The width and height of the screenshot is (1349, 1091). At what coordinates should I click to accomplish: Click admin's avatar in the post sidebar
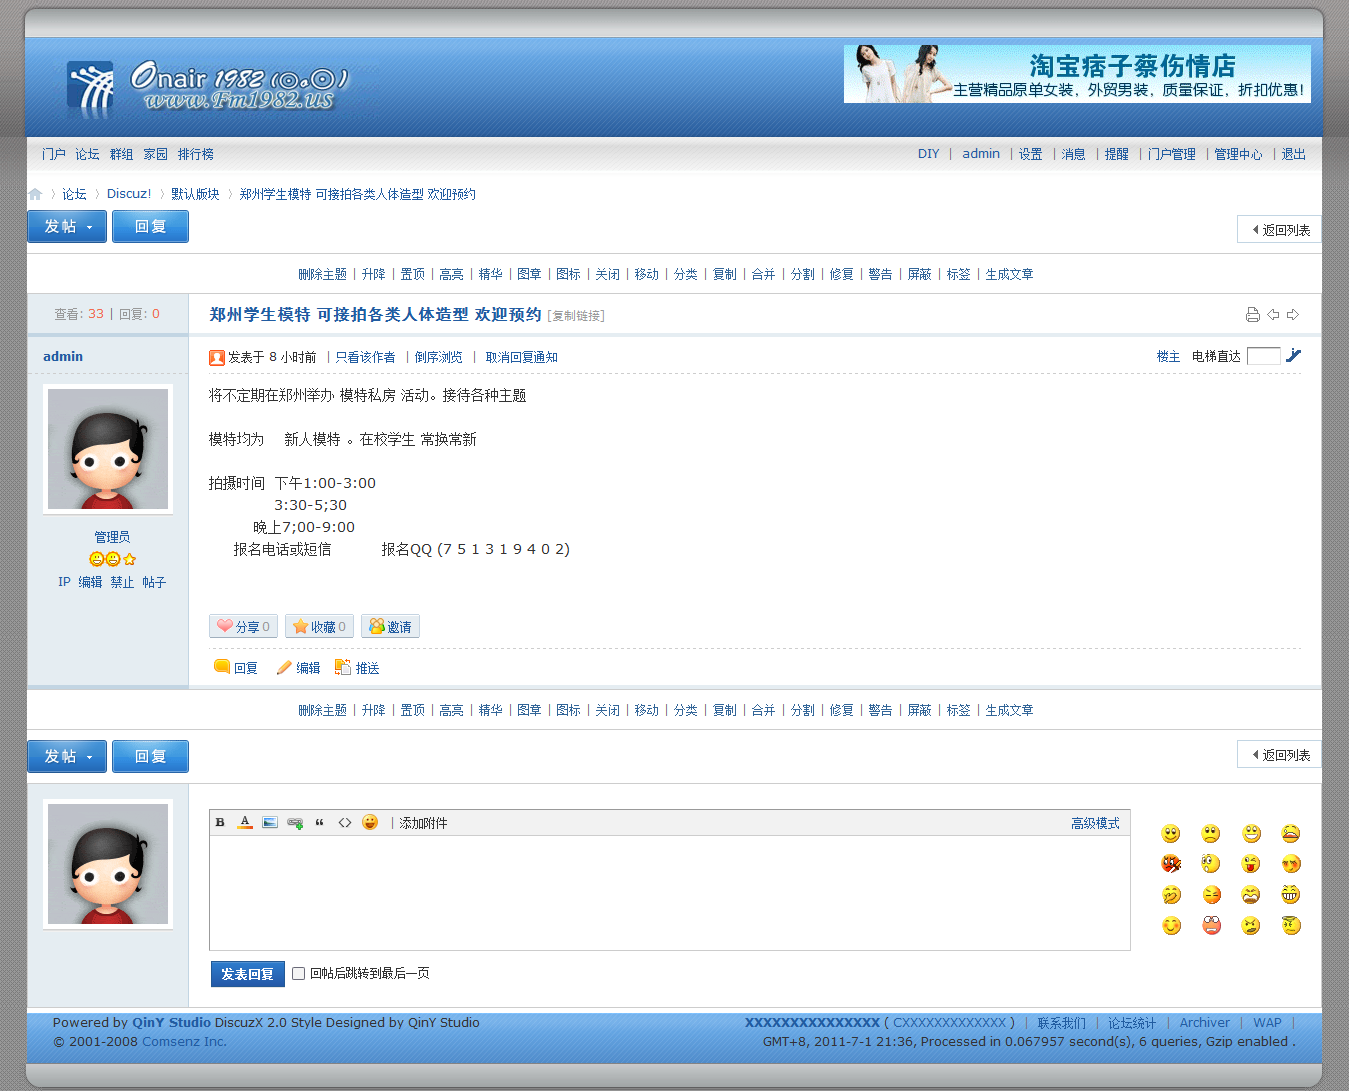tap(108, 449)
